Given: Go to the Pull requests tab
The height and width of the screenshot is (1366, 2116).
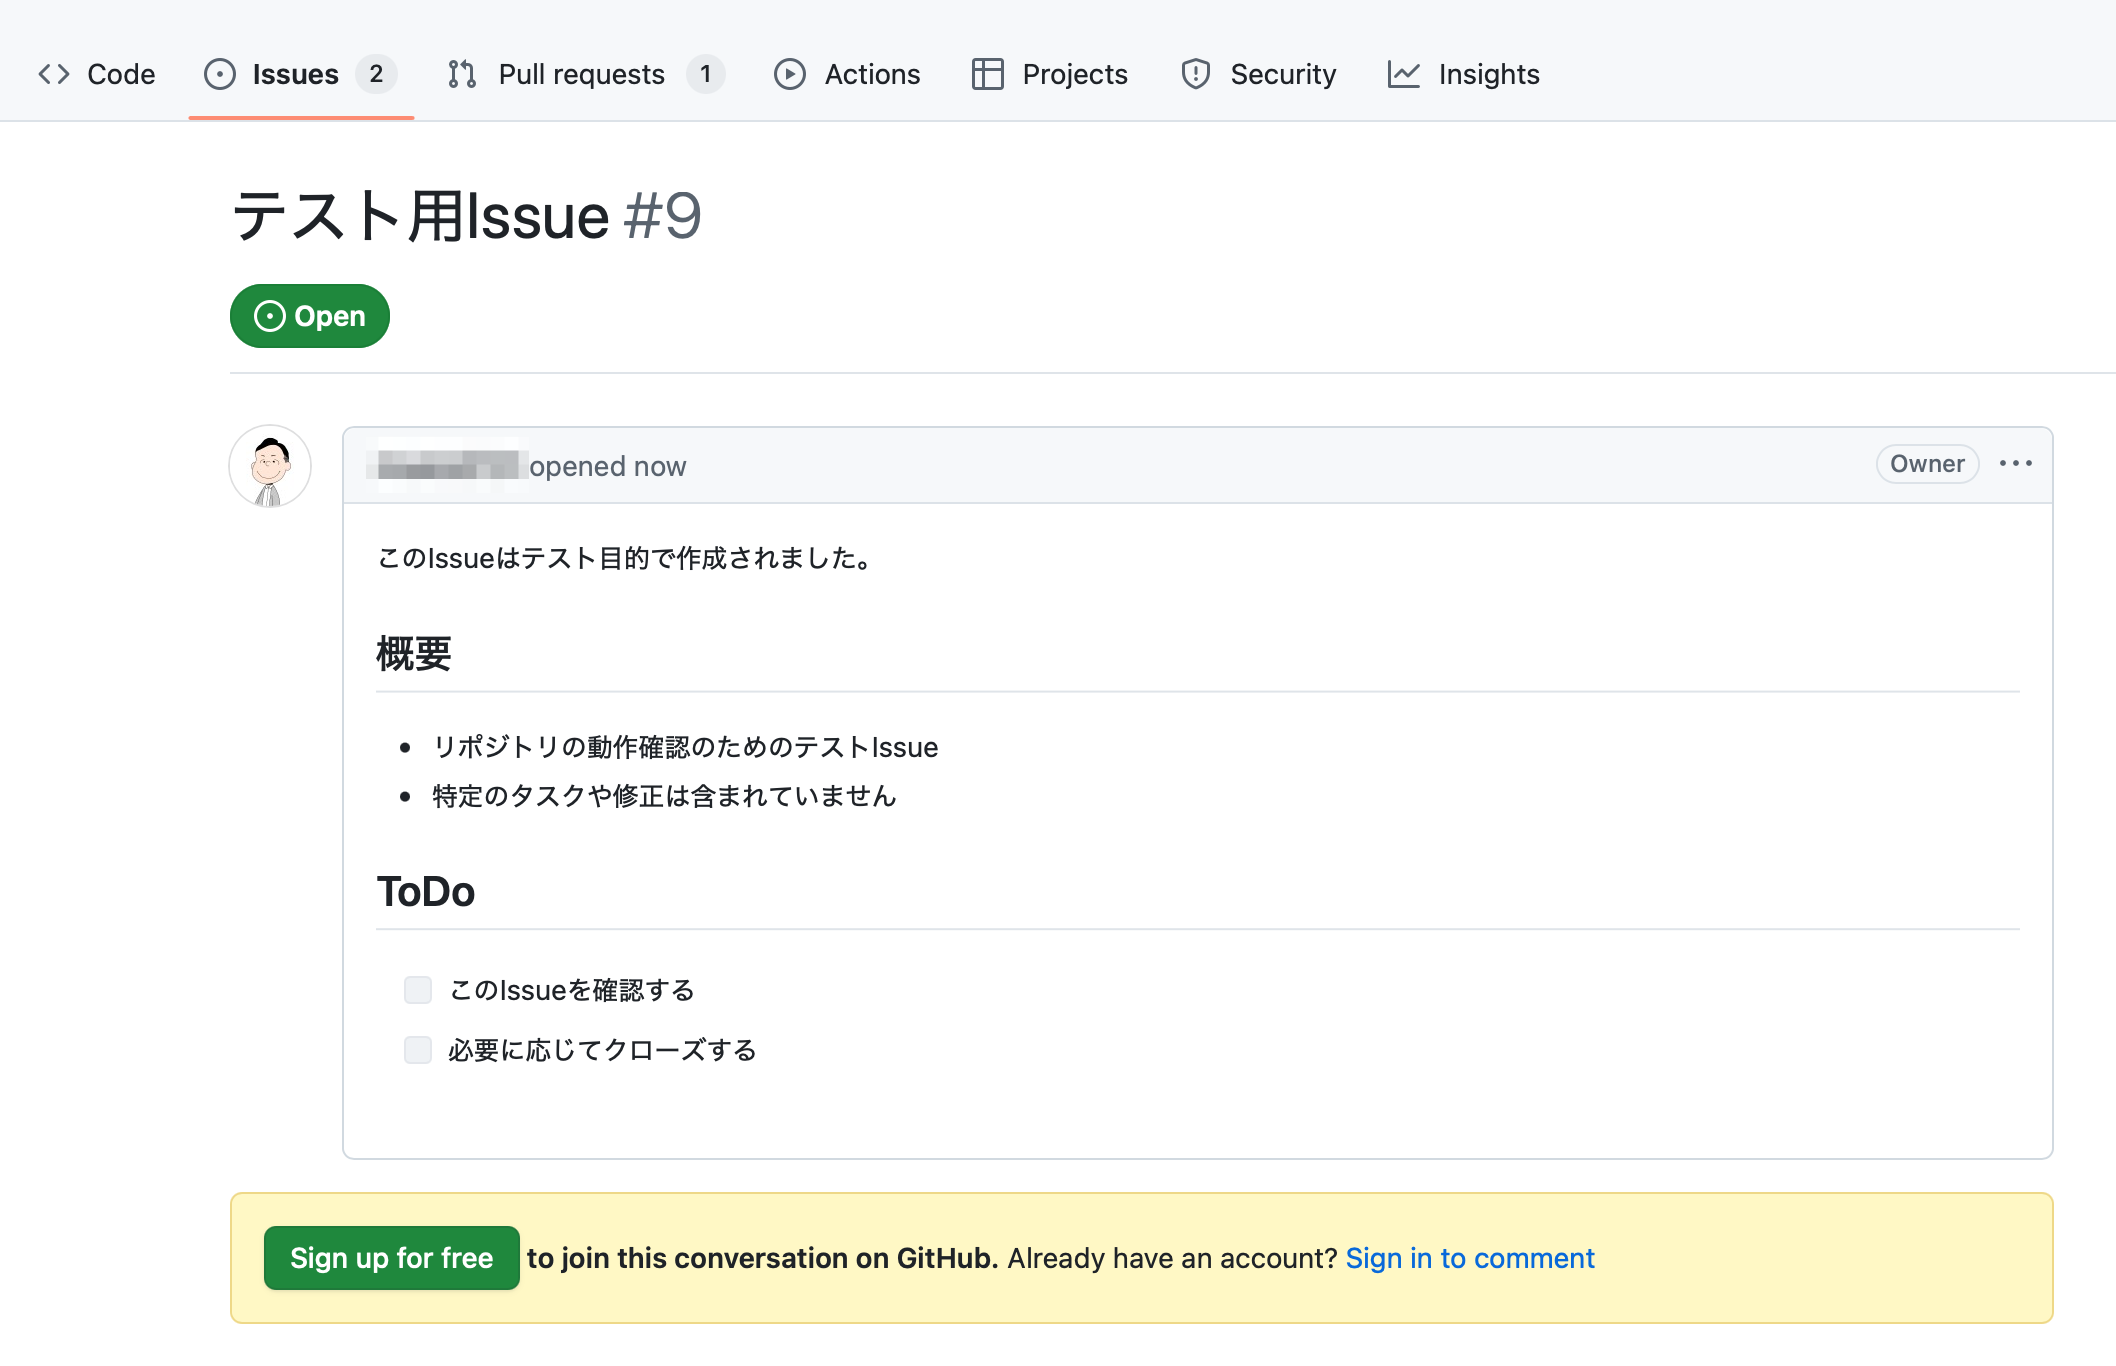Looking at the screenshot, I should pos(587,74).
